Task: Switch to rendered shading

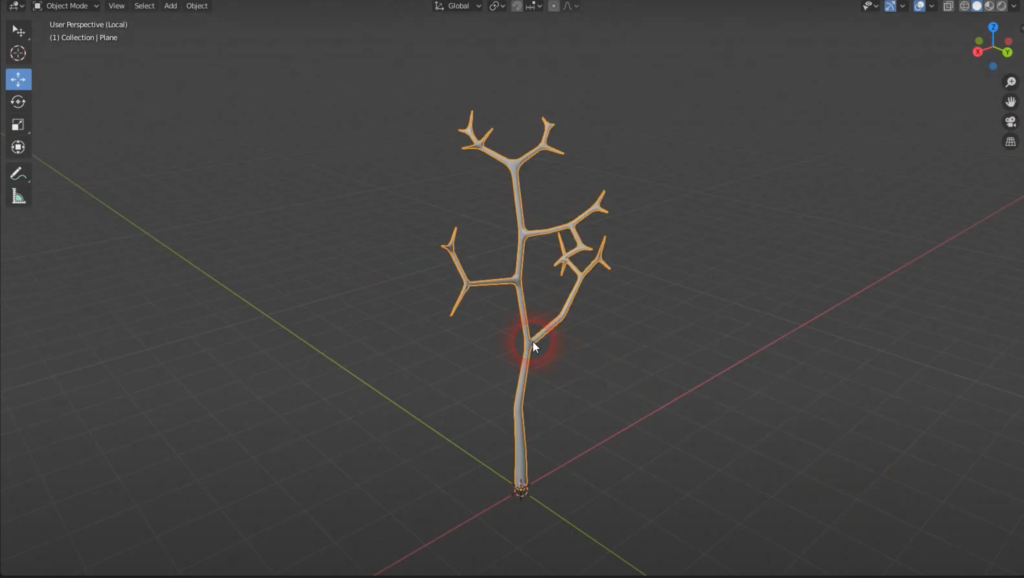Action: (x=1002, y=6)
